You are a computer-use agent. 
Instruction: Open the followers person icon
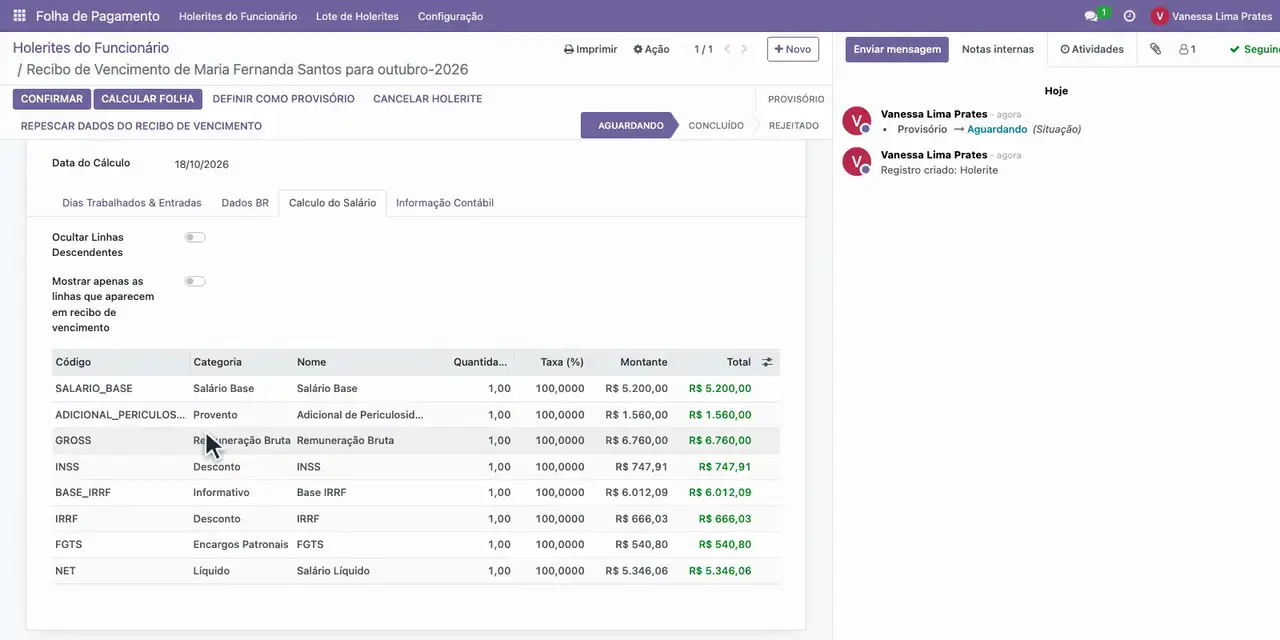1187,49
